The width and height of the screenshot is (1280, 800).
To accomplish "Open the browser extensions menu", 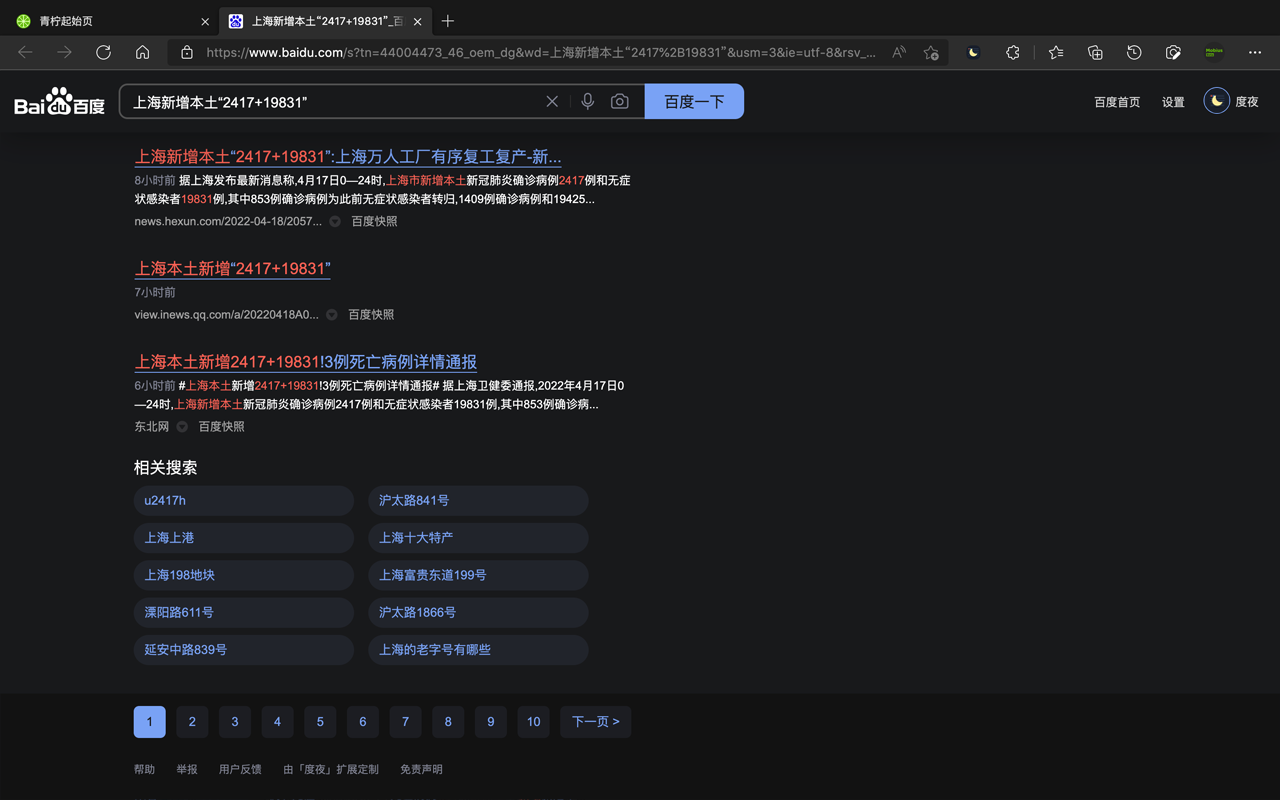I will point(1013,52).
